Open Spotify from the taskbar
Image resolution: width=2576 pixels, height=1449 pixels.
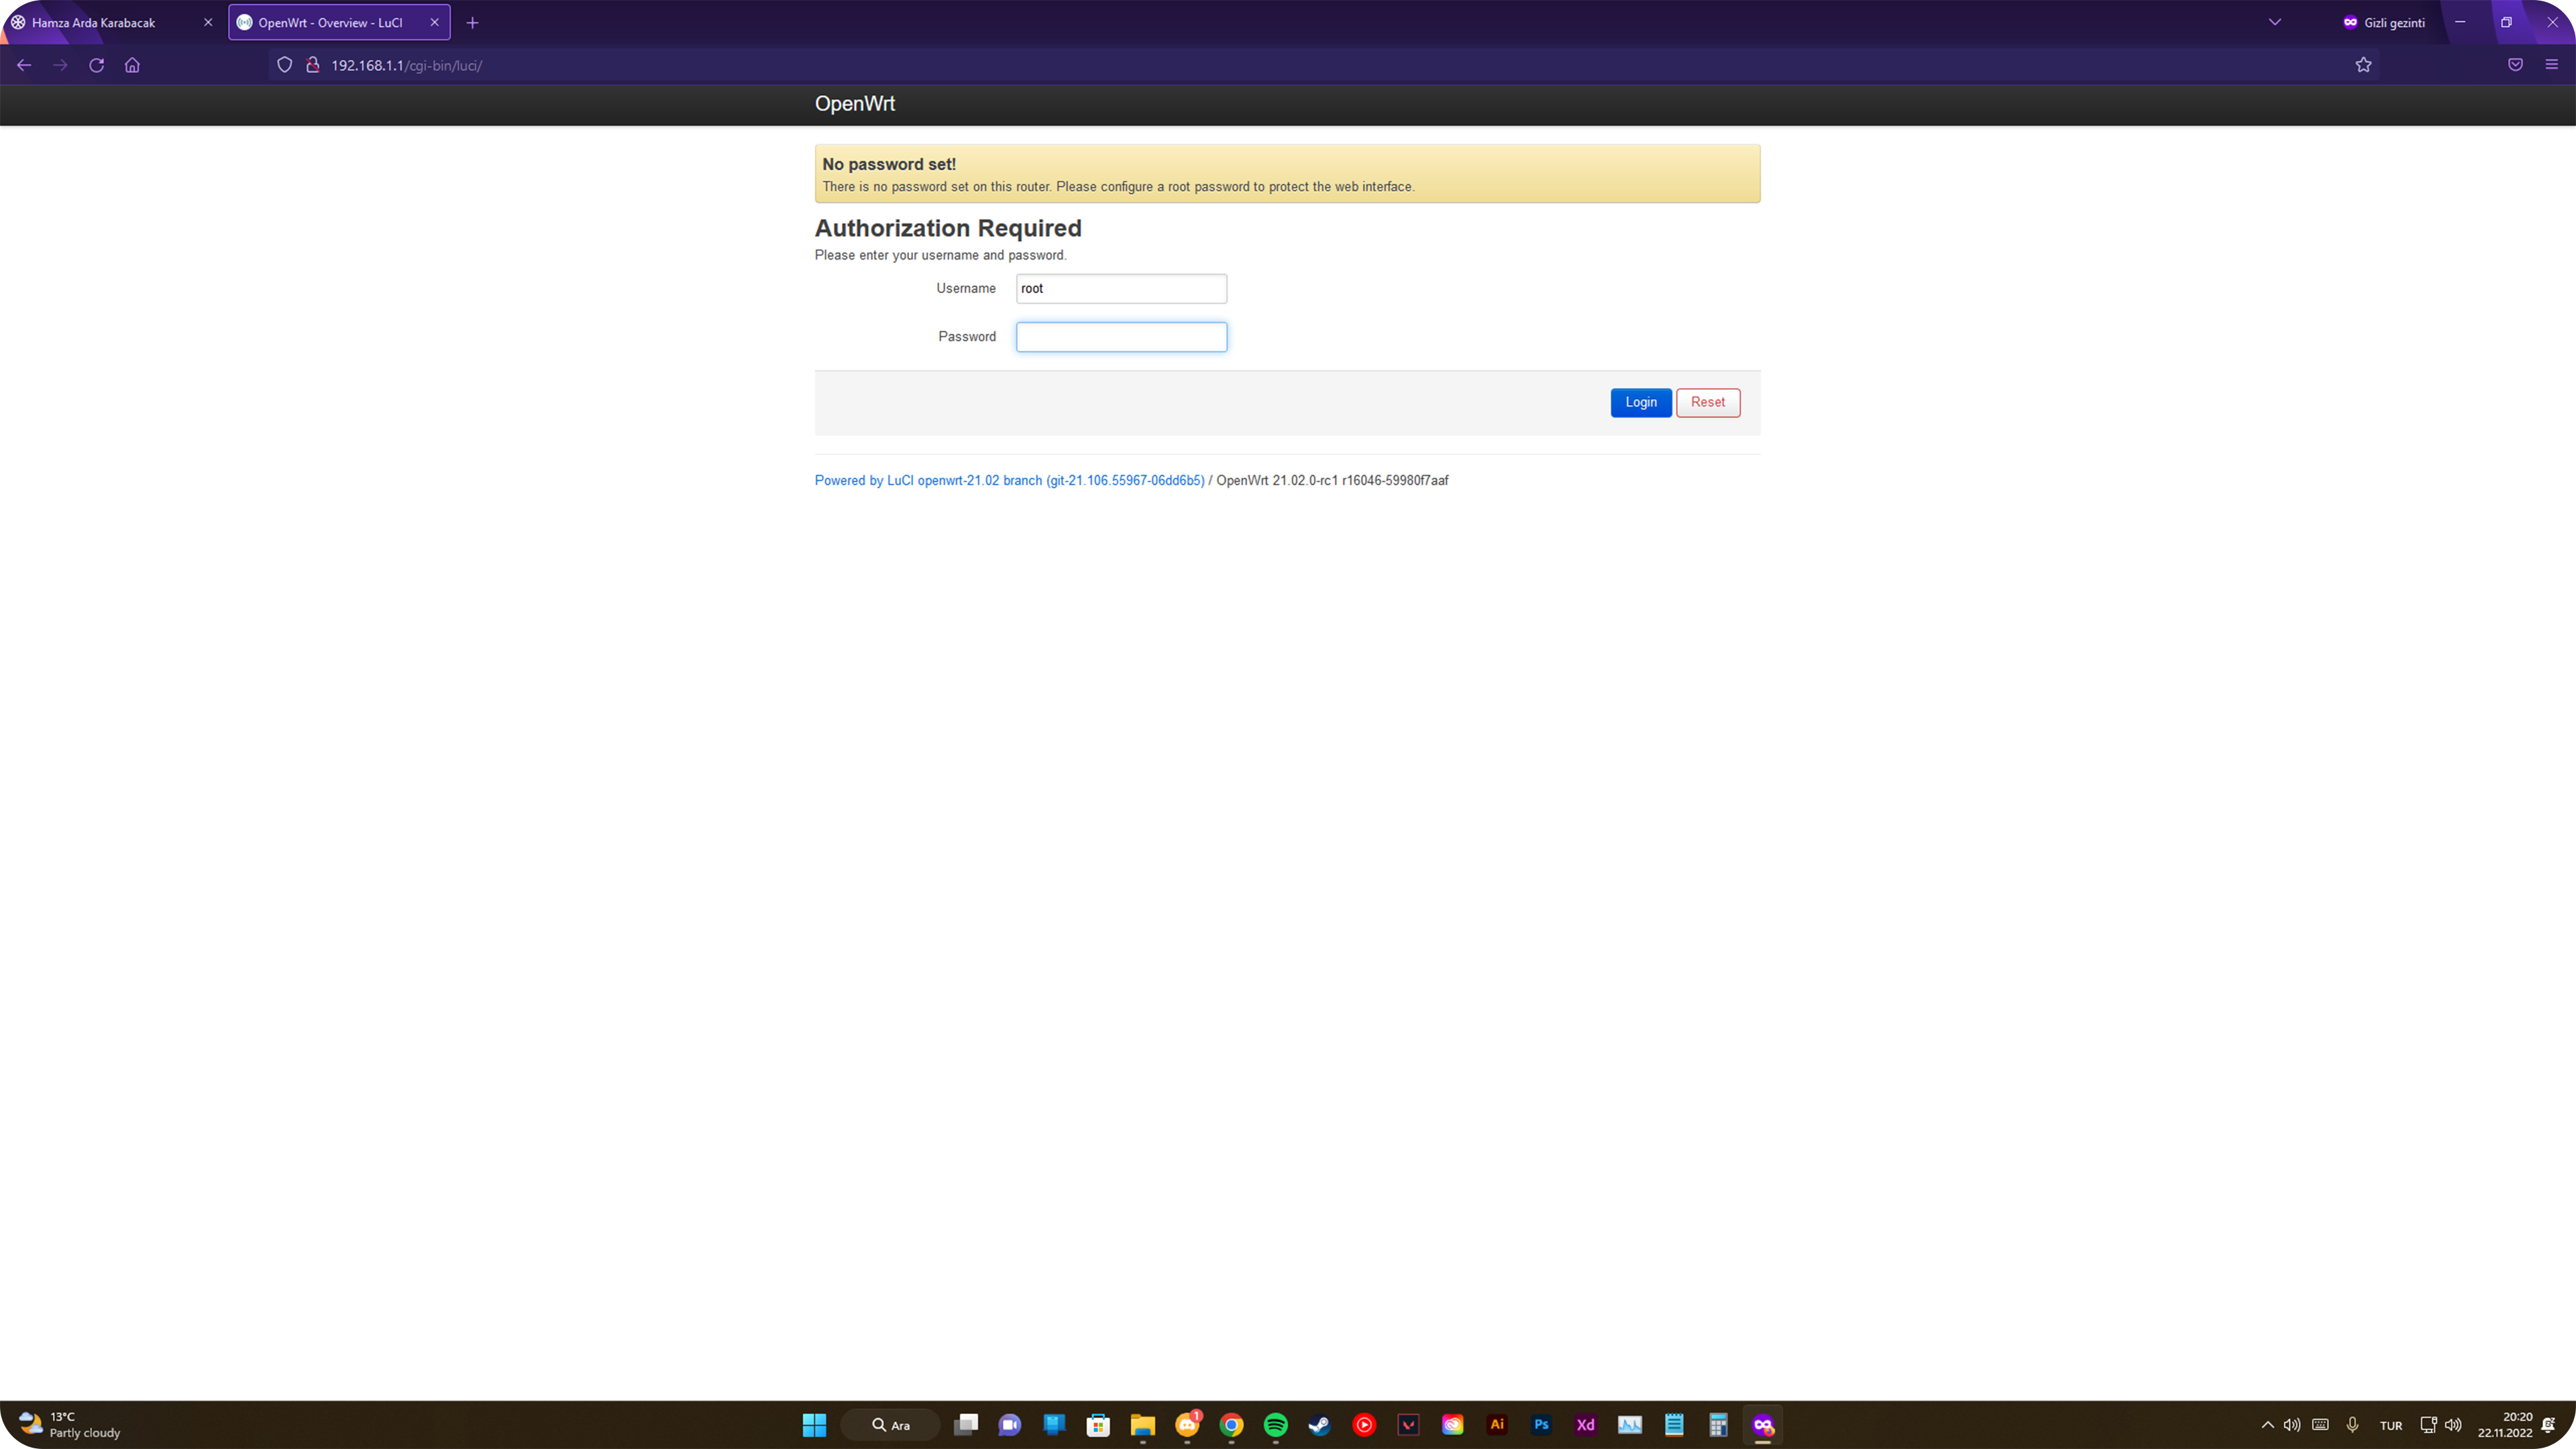tap(1275, 1425)
